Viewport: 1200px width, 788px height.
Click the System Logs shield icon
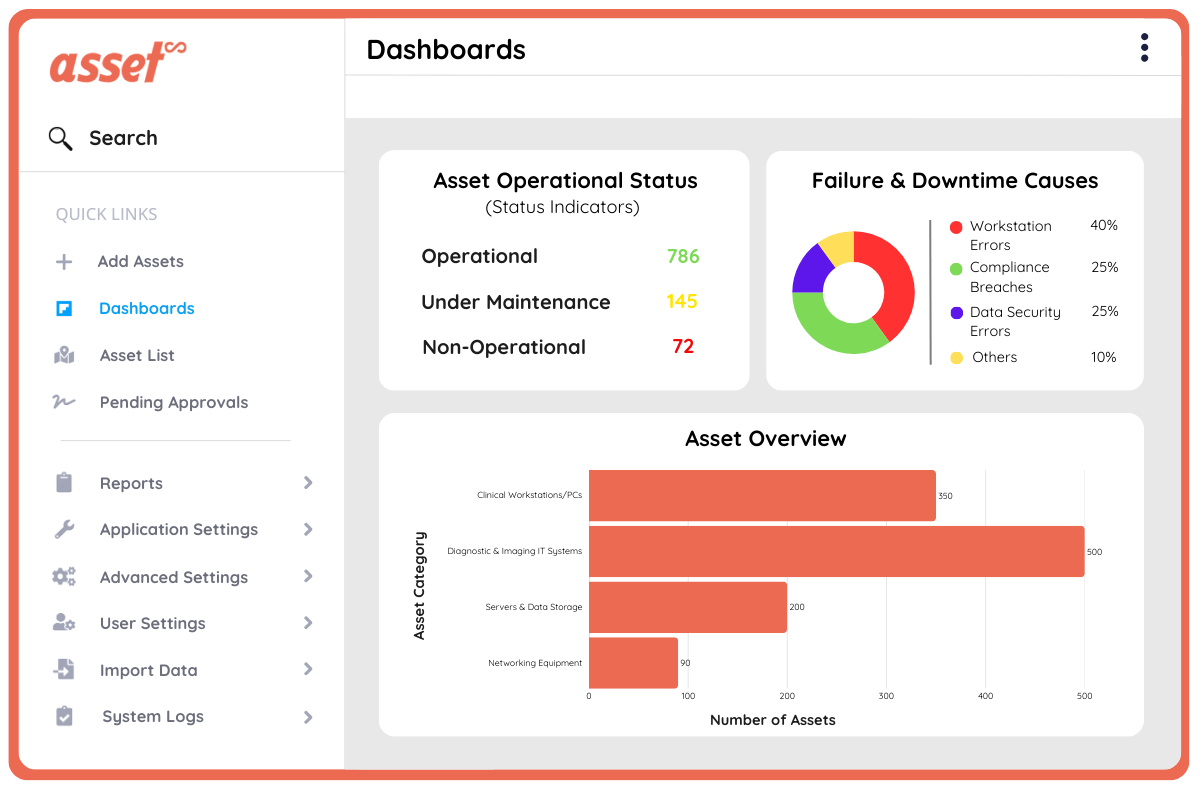click(64, 716)
